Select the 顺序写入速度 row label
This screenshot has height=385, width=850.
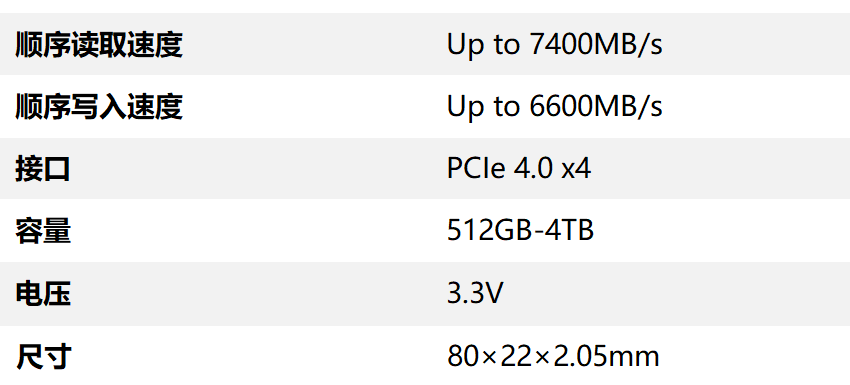pos(99,107)
